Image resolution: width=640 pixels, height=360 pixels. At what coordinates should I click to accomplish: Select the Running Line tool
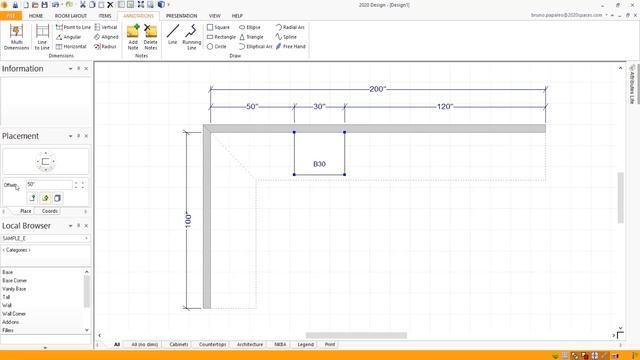tap(191, 37)
